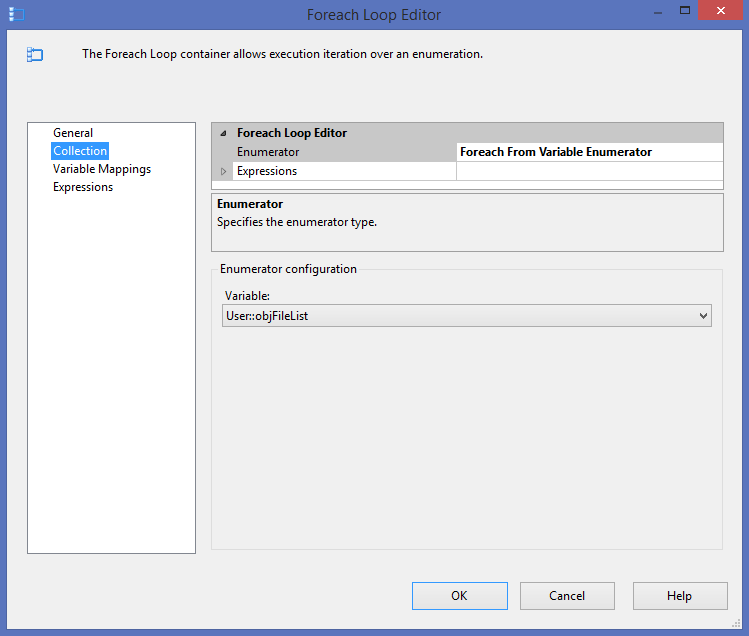Expand the Expressions property row triangle

click(x=223, y=171)
